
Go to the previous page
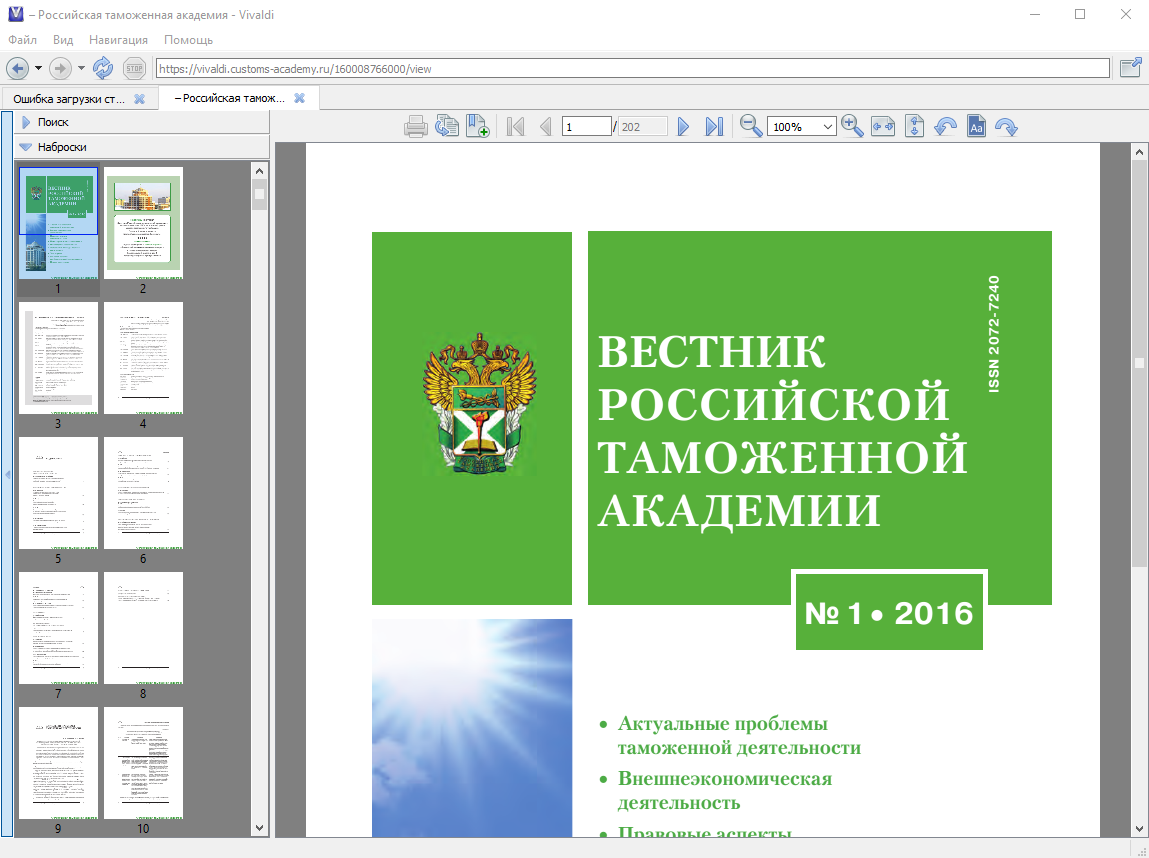(x=545, y=127)
